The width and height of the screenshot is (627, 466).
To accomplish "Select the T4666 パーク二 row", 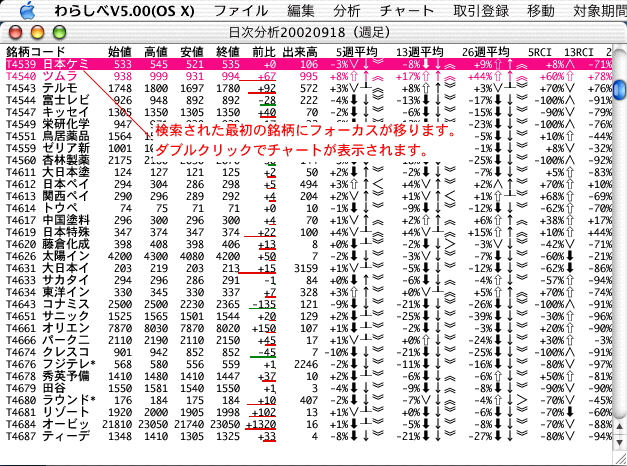I will tap(309, 340).
